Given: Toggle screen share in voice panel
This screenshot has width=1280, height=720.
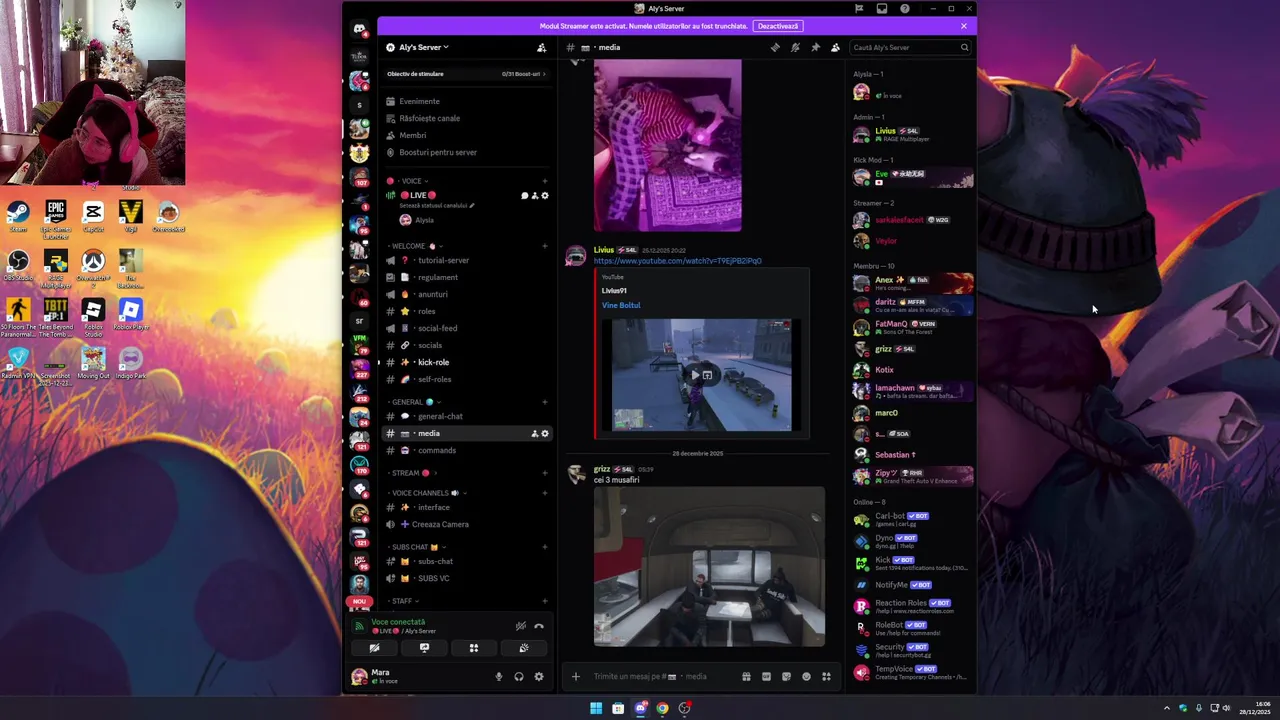Looking at the screenshot, I should pyautogui.click(x=424, y=648).
